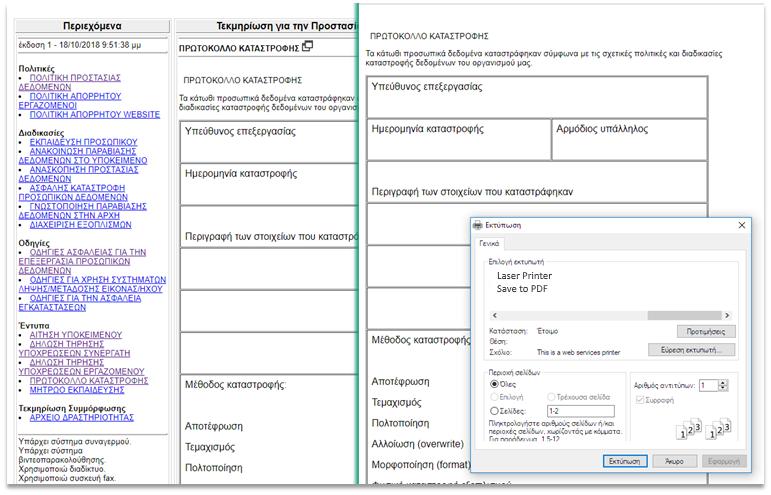Viewport: 771px width, 495px height.
Task: Open ΔΗΛΩΣΗ ΤΗΡΗΣΗΣ ΥΠΟΧΡΕΩΣΕΩΝ ΕΡΓΑΖΟΜΕΝΟΥ link
Action: 81,367
